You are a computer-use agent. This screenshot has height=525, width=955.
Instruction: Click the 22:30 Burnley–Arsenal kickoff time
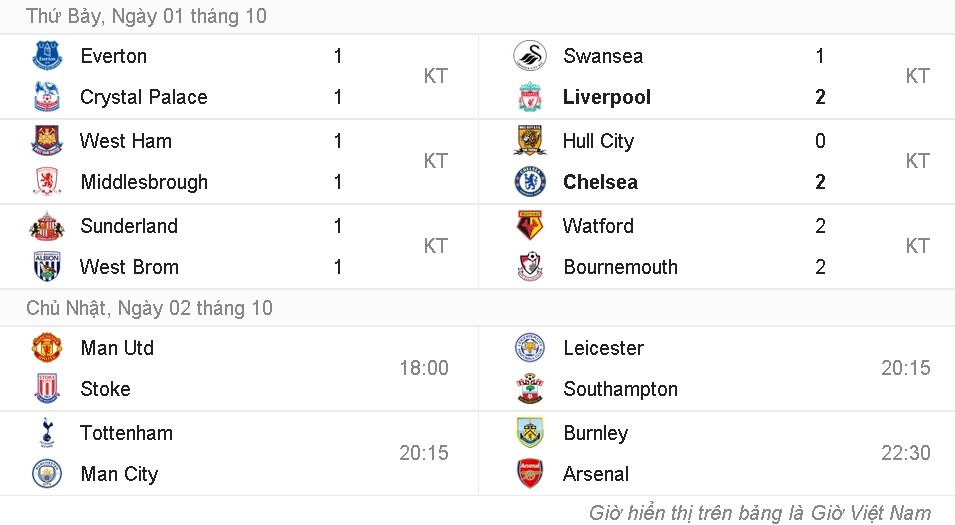[x=905, y=453]
